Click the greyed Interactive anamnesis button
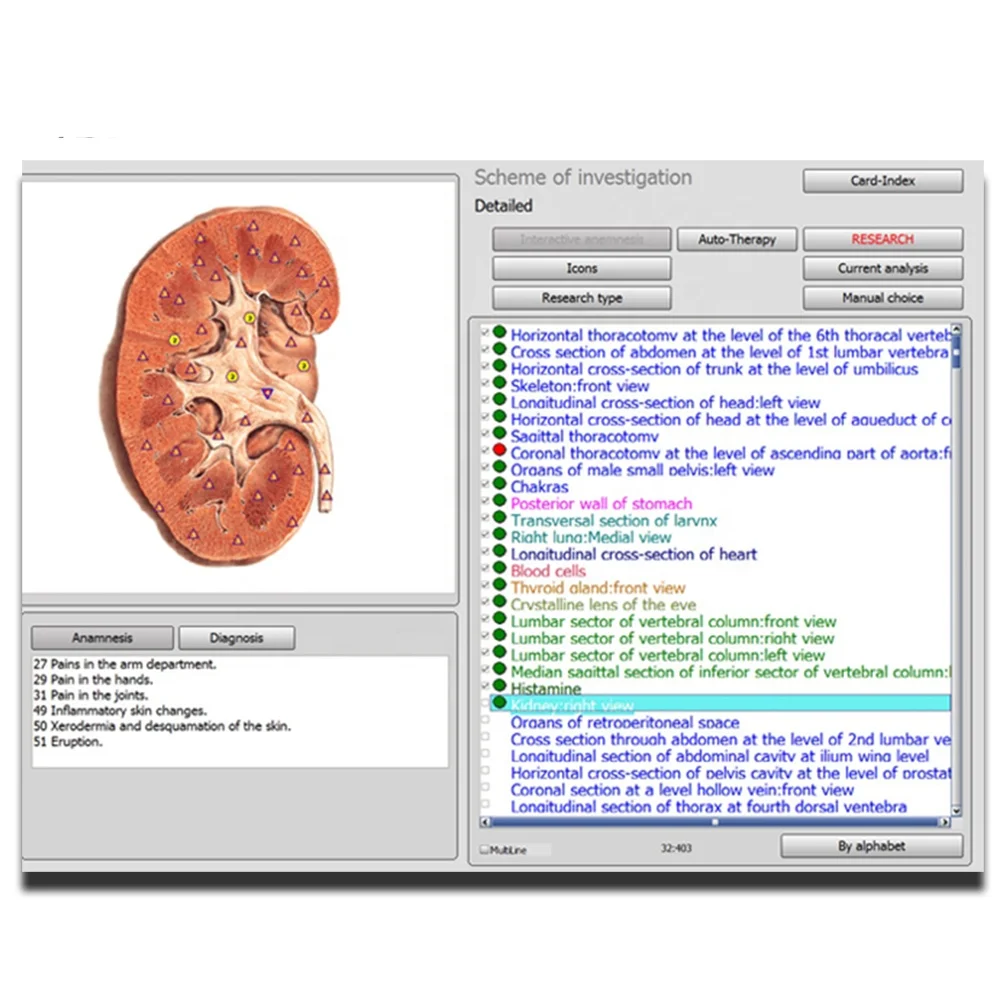 click(582, 240)
